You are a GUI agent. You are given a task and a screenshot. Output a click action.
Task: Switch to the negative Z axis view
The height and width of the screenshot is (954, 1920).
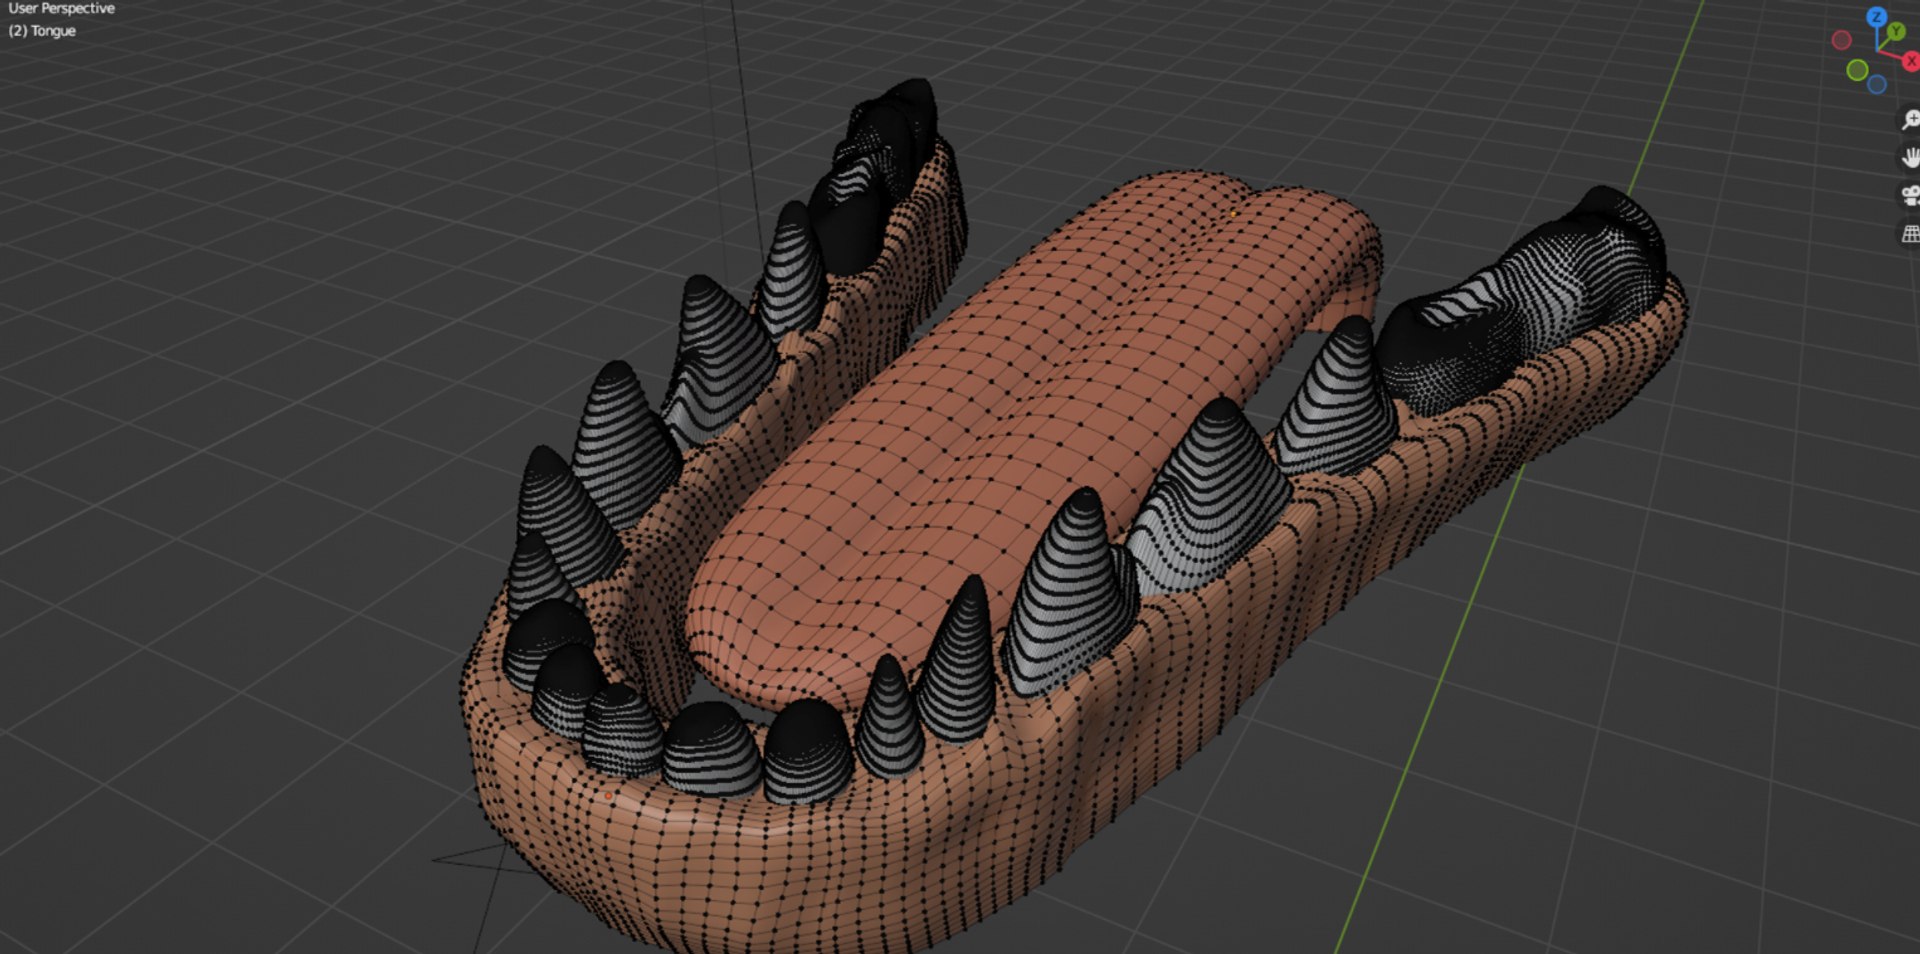pos(1877,85)
